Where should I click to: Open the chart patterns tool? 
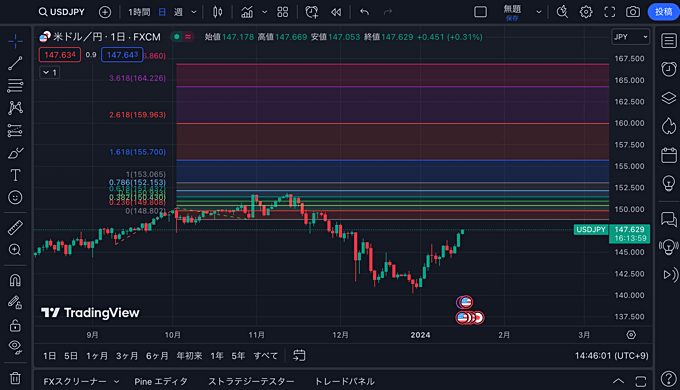click(x=15, y=108)
